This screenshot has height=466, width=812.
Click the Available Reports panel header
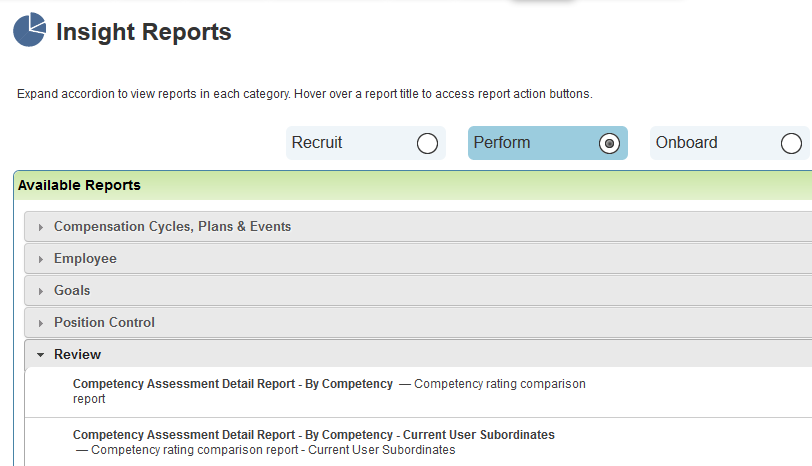coord(413,185)
